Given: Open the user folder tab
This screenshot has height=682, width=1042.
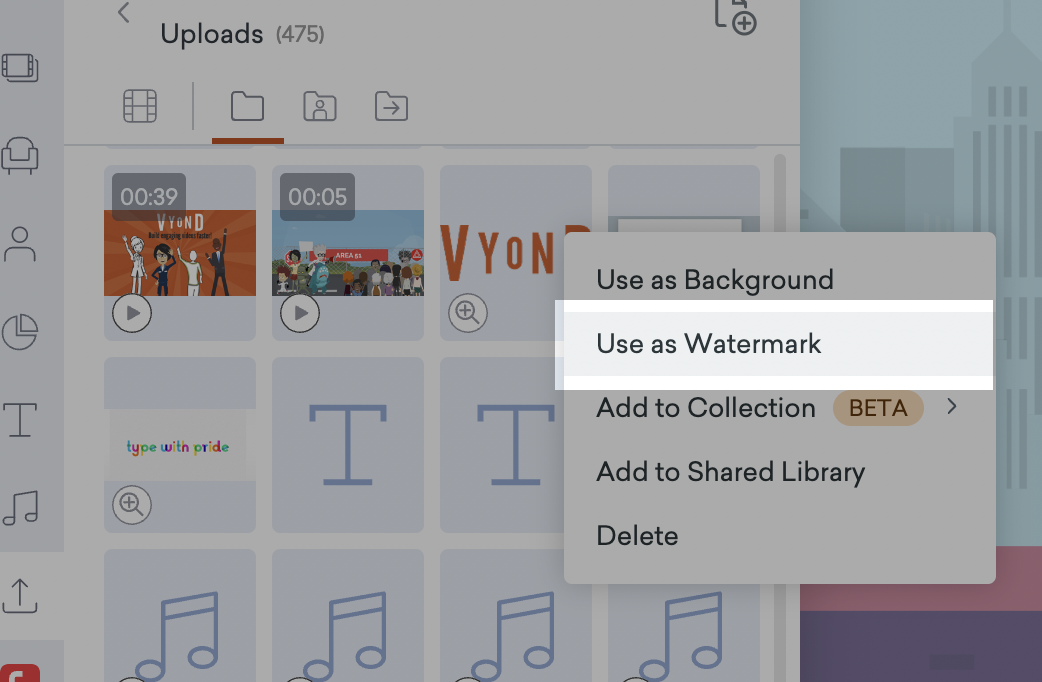Looking at the screenshot, I should pyautogui.click(x=320, y=106).
